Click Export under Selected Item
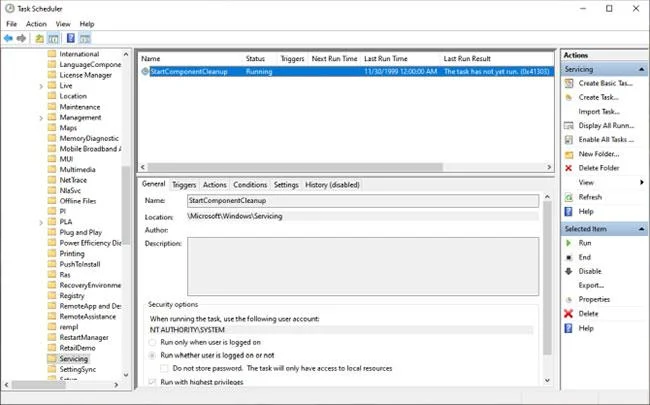Viewport: 650px width, 405px height. (x=591, y=285)
